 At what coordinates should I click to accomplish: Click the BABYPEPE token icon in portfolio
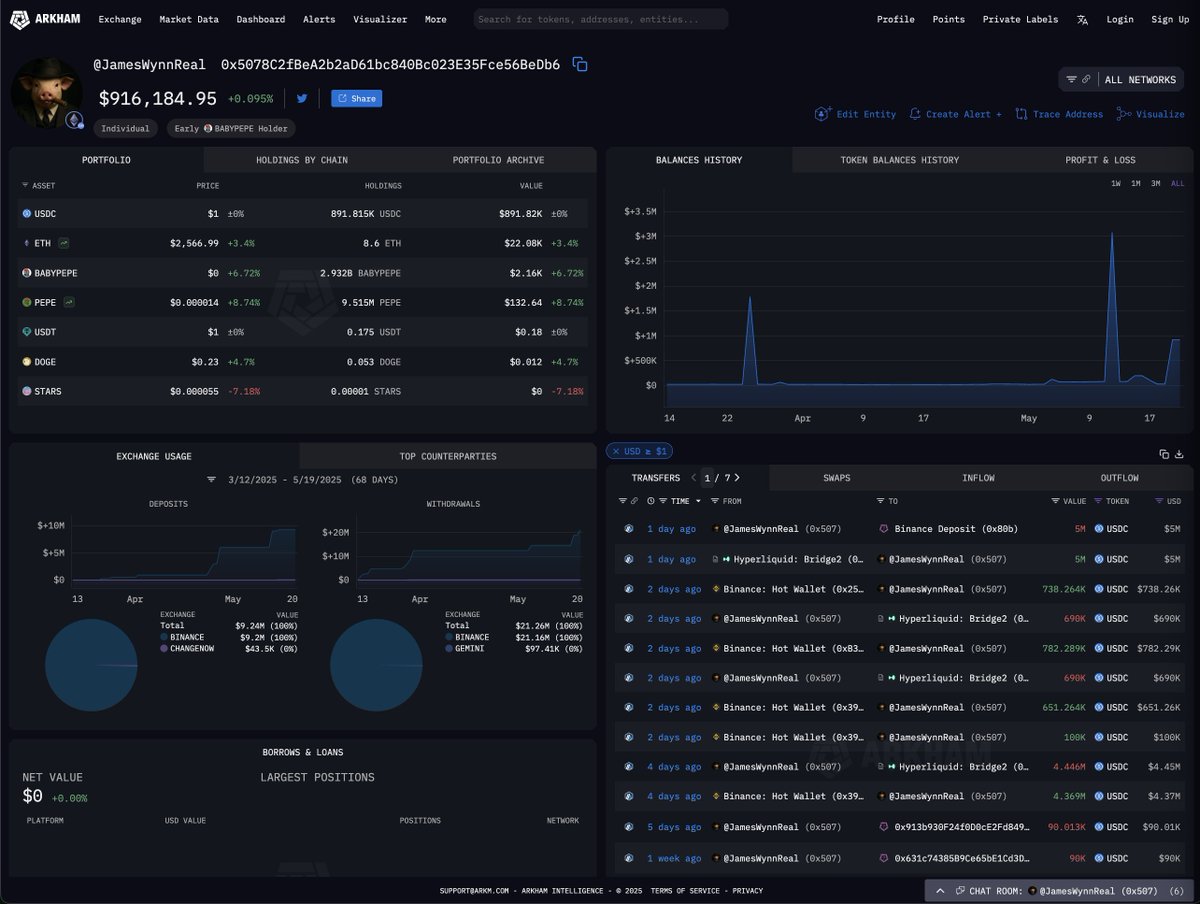pyautogui.click(x=27, y=272)
